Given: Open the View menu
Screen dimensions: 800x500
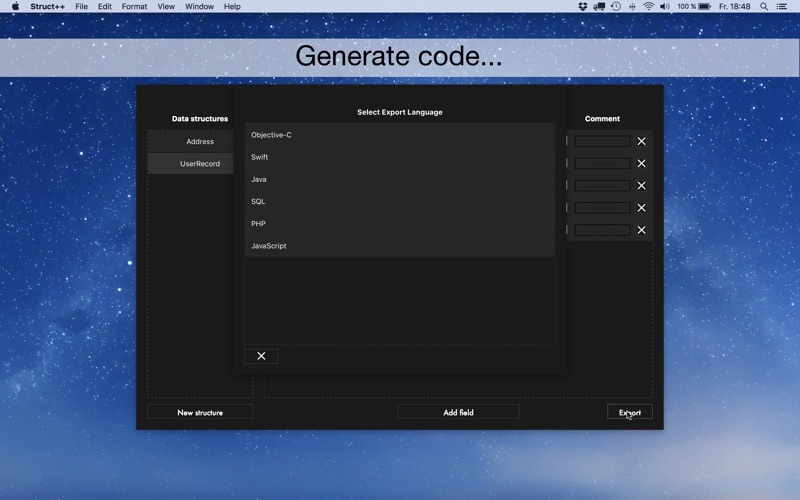Looking at the screenshot, I should pos(166,7).
